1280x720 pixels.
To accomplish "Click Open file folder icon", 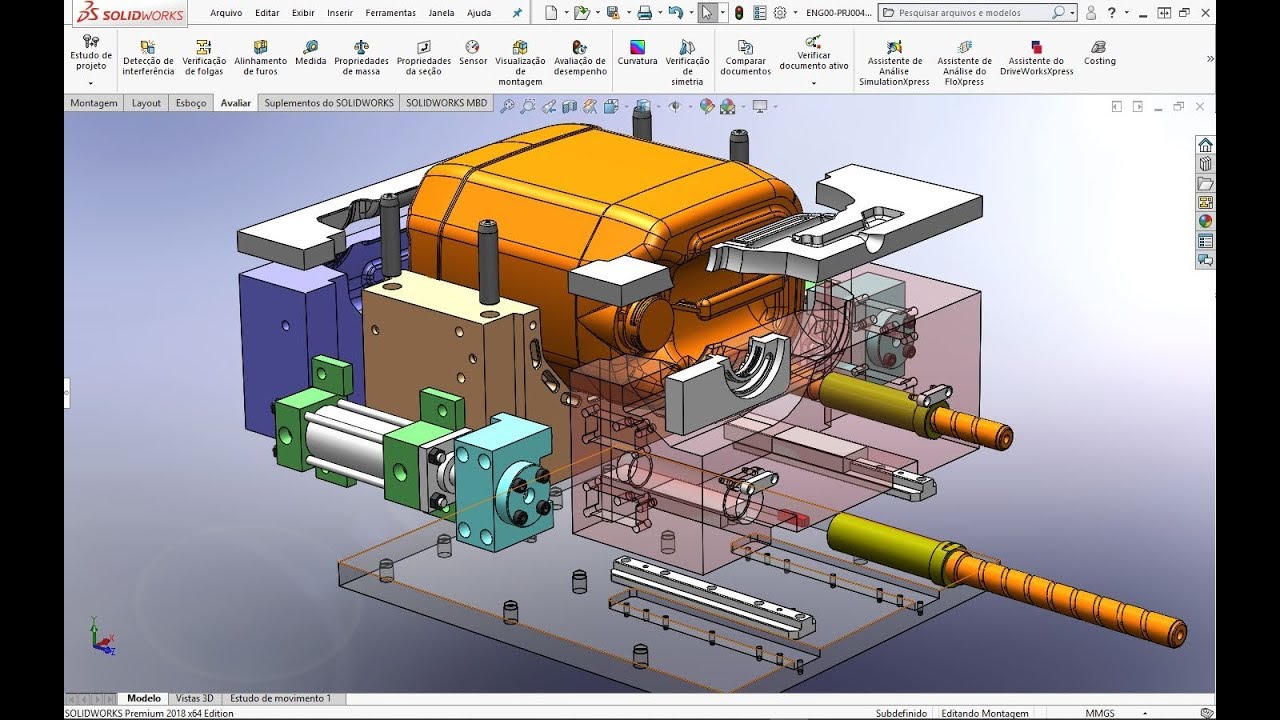I will 581,13.
